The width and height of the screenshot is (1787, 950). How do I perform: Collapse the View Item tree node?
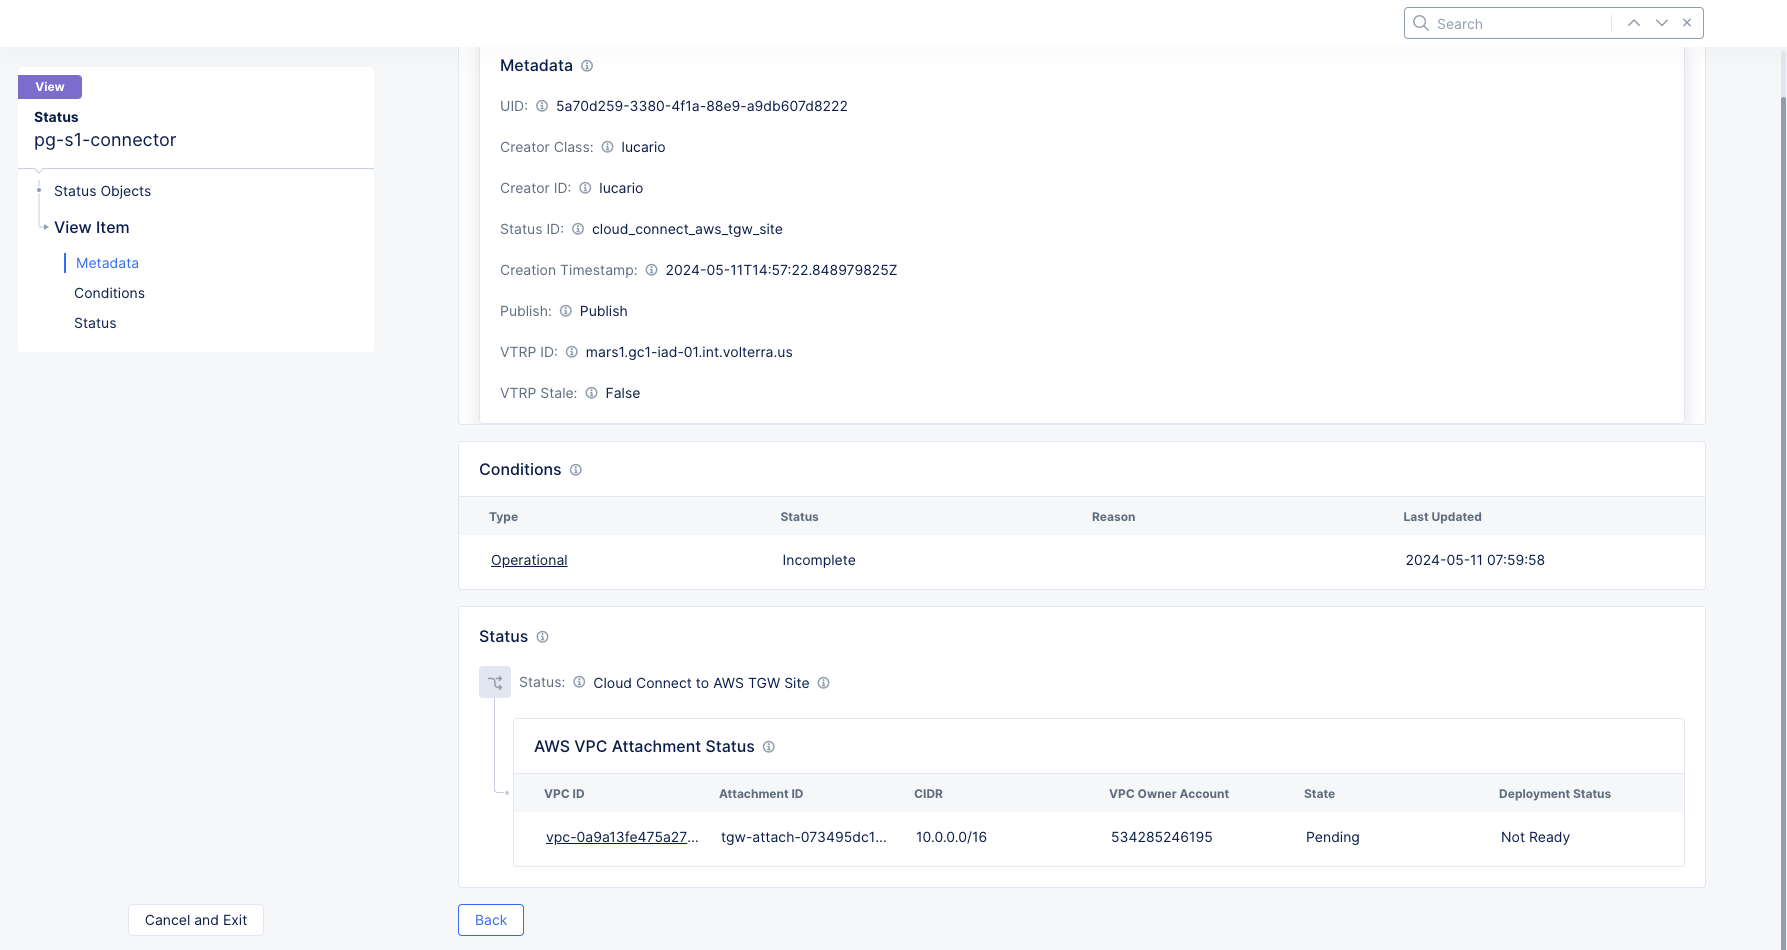(45, 227)
